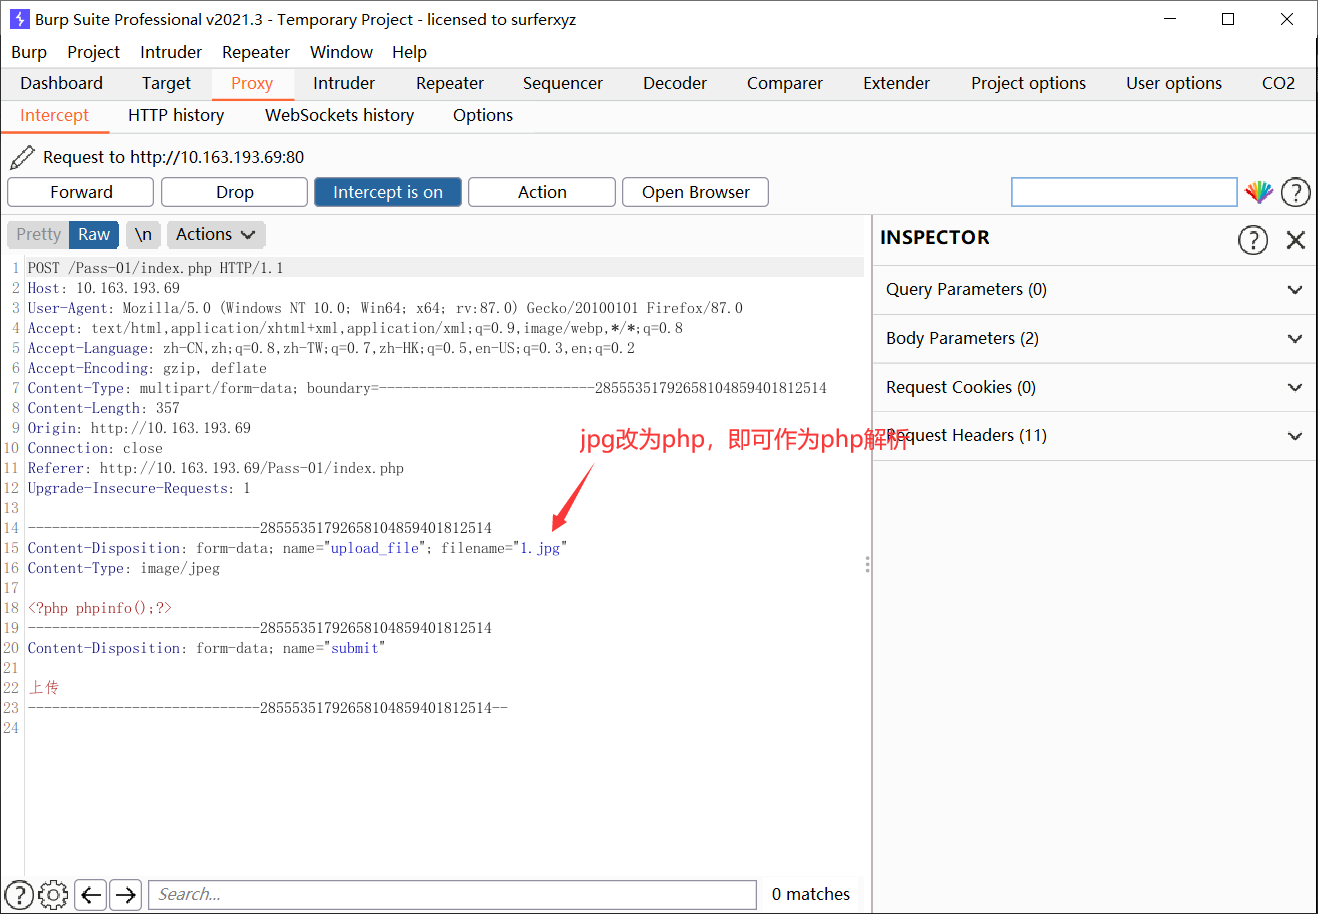Switch to Raw view

click(x=94, y=234)
